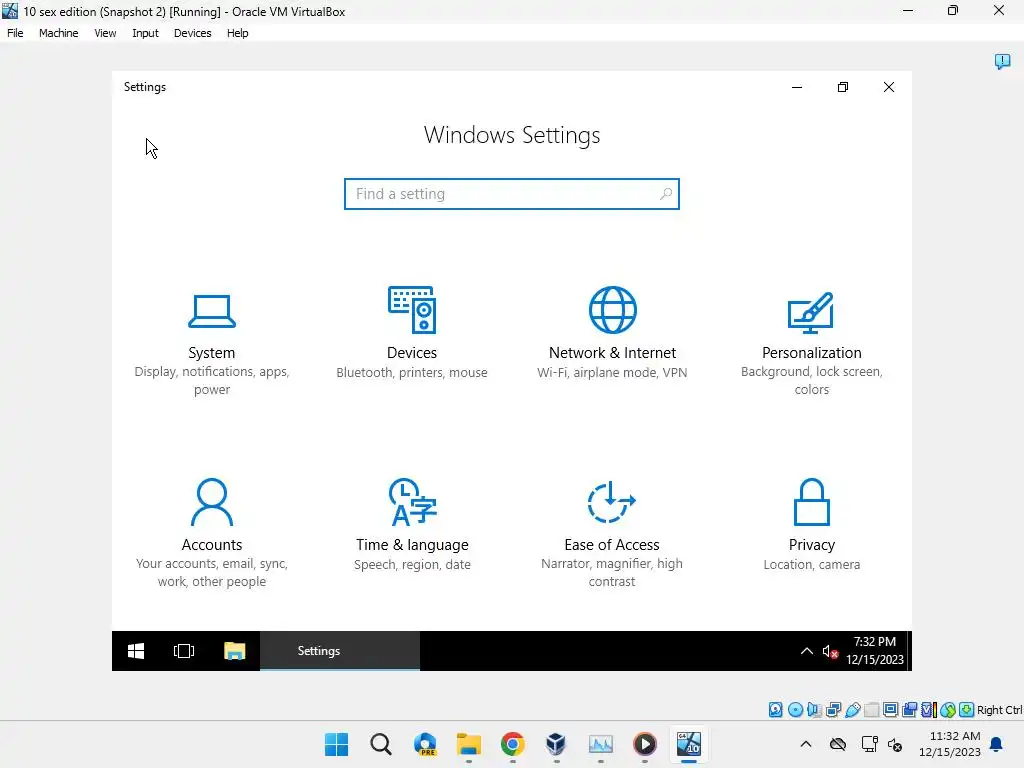This screenshot has height=768, width=1024.
Task: Show hidden icons in the guest tray
Action: [x=807, y=651]
